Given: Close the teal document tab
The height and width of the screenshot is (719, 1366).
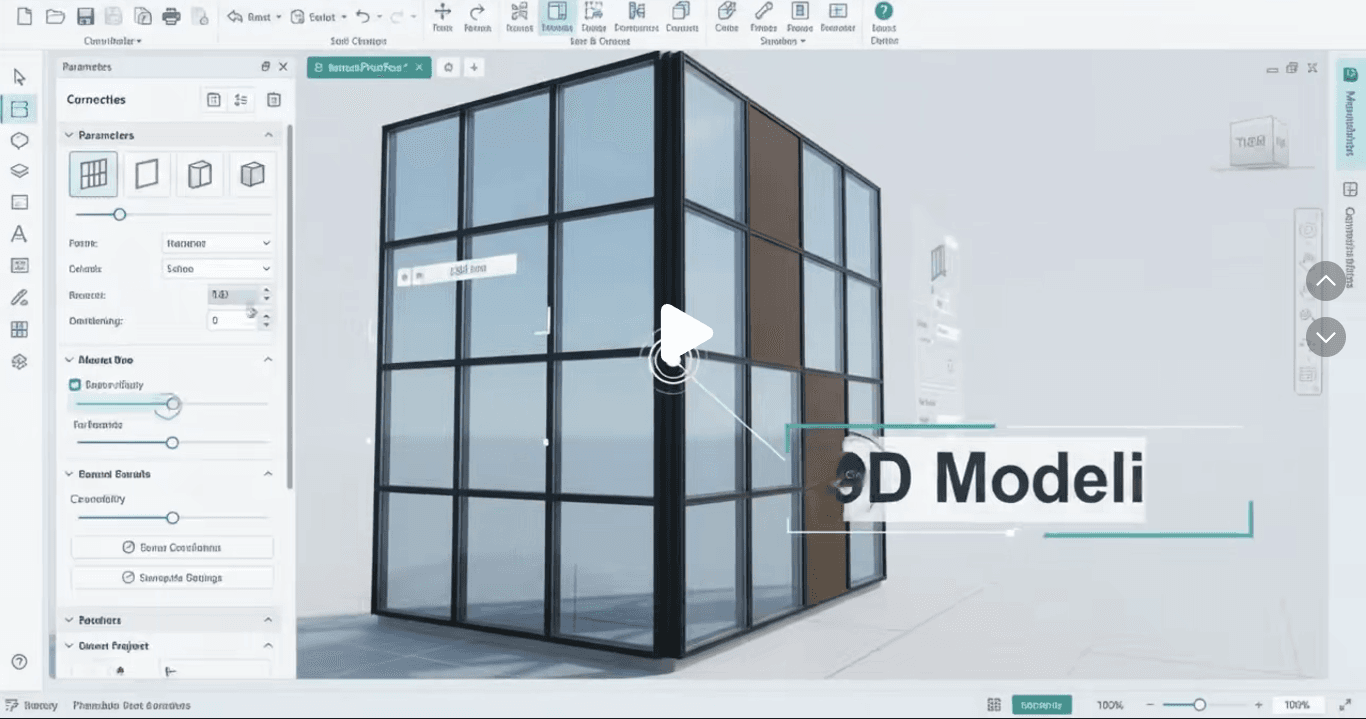Looking at the screenshot, I should click(x=420, y=67).
